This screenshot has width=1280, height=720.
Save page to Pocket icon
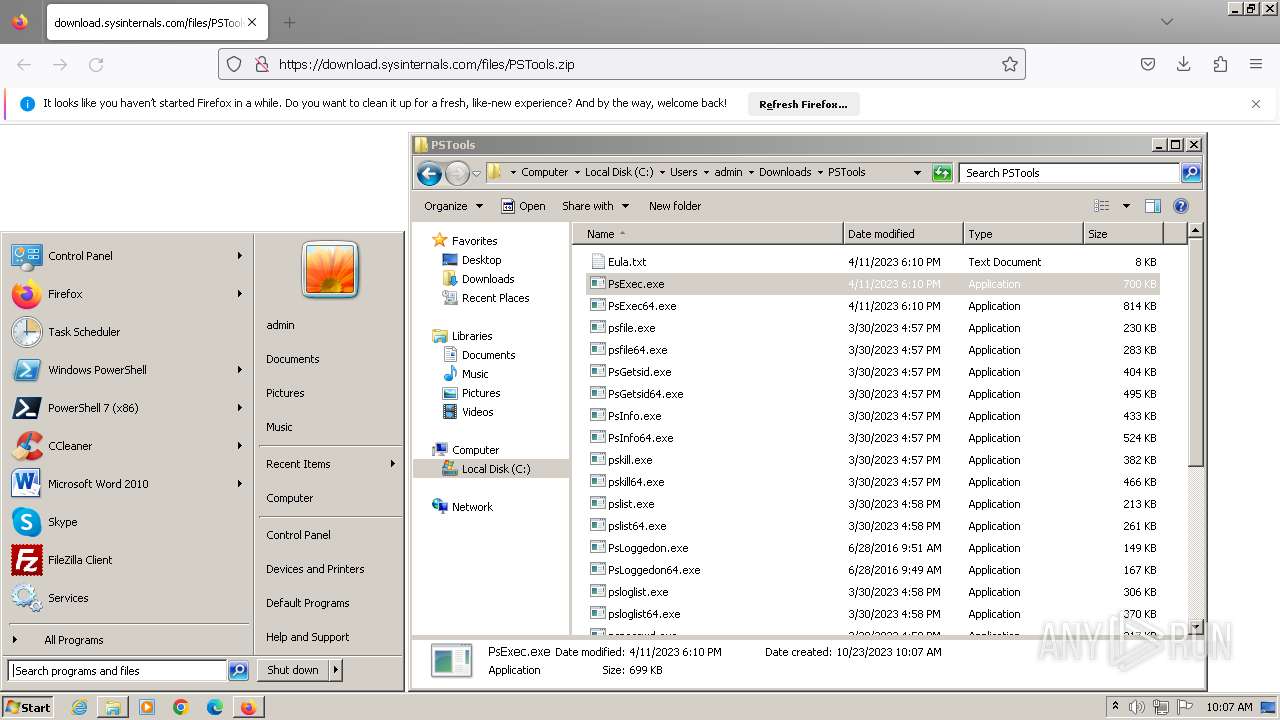point(1148,64)
